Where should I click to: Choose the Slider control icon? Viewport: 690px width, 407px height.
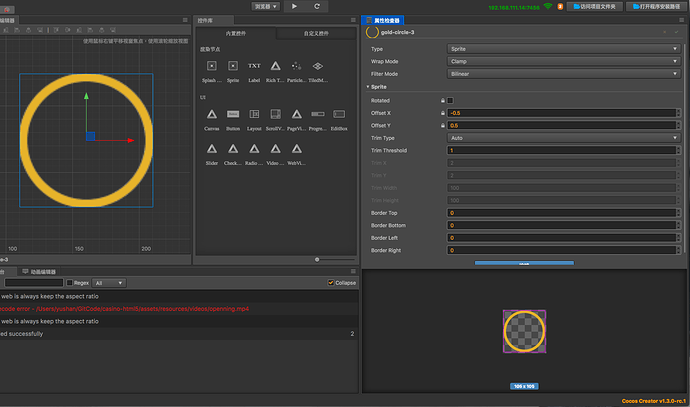[x=212, y=149]
